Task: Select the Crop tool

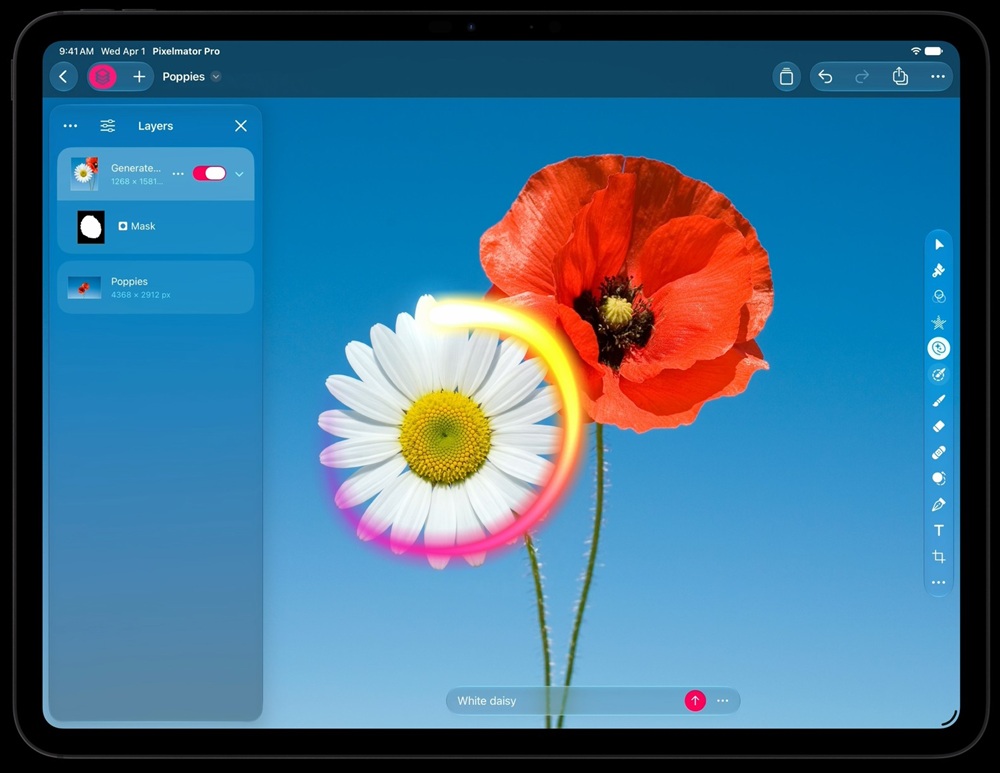Action: [939, 557]
